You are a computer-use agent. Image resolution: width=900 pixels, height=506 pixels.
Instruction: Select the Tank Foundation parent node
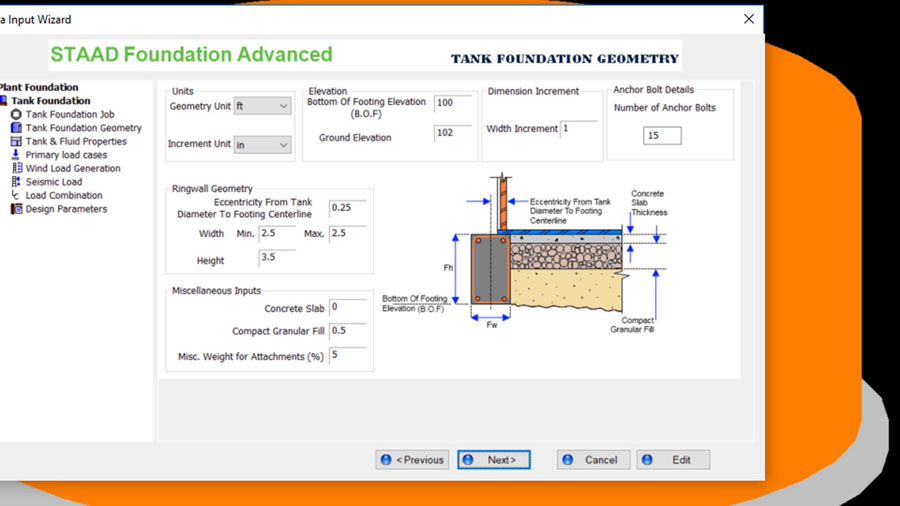pos(51,101)
